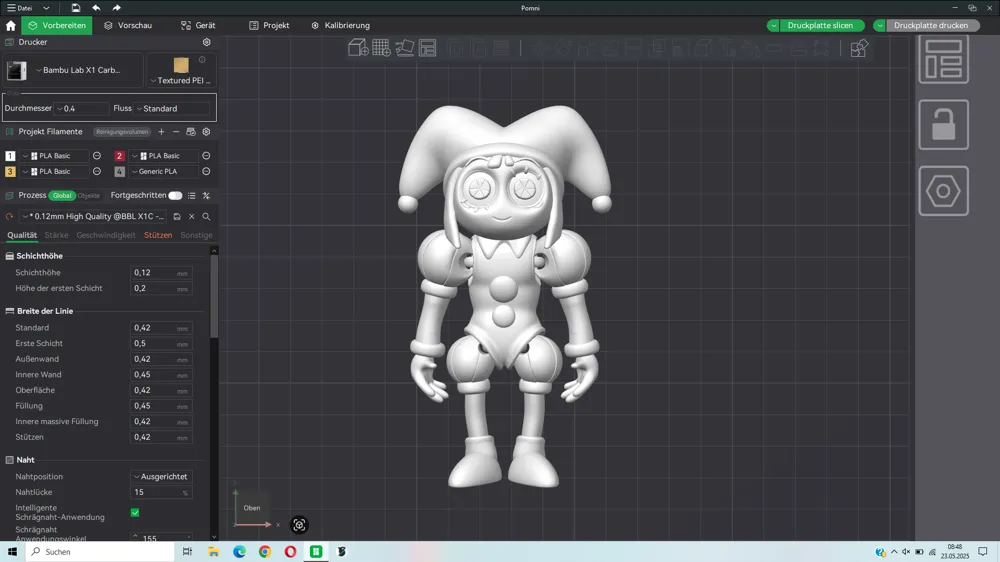Switch to the Projekt tab
The image size is (1000, 562).
[269, 26]
